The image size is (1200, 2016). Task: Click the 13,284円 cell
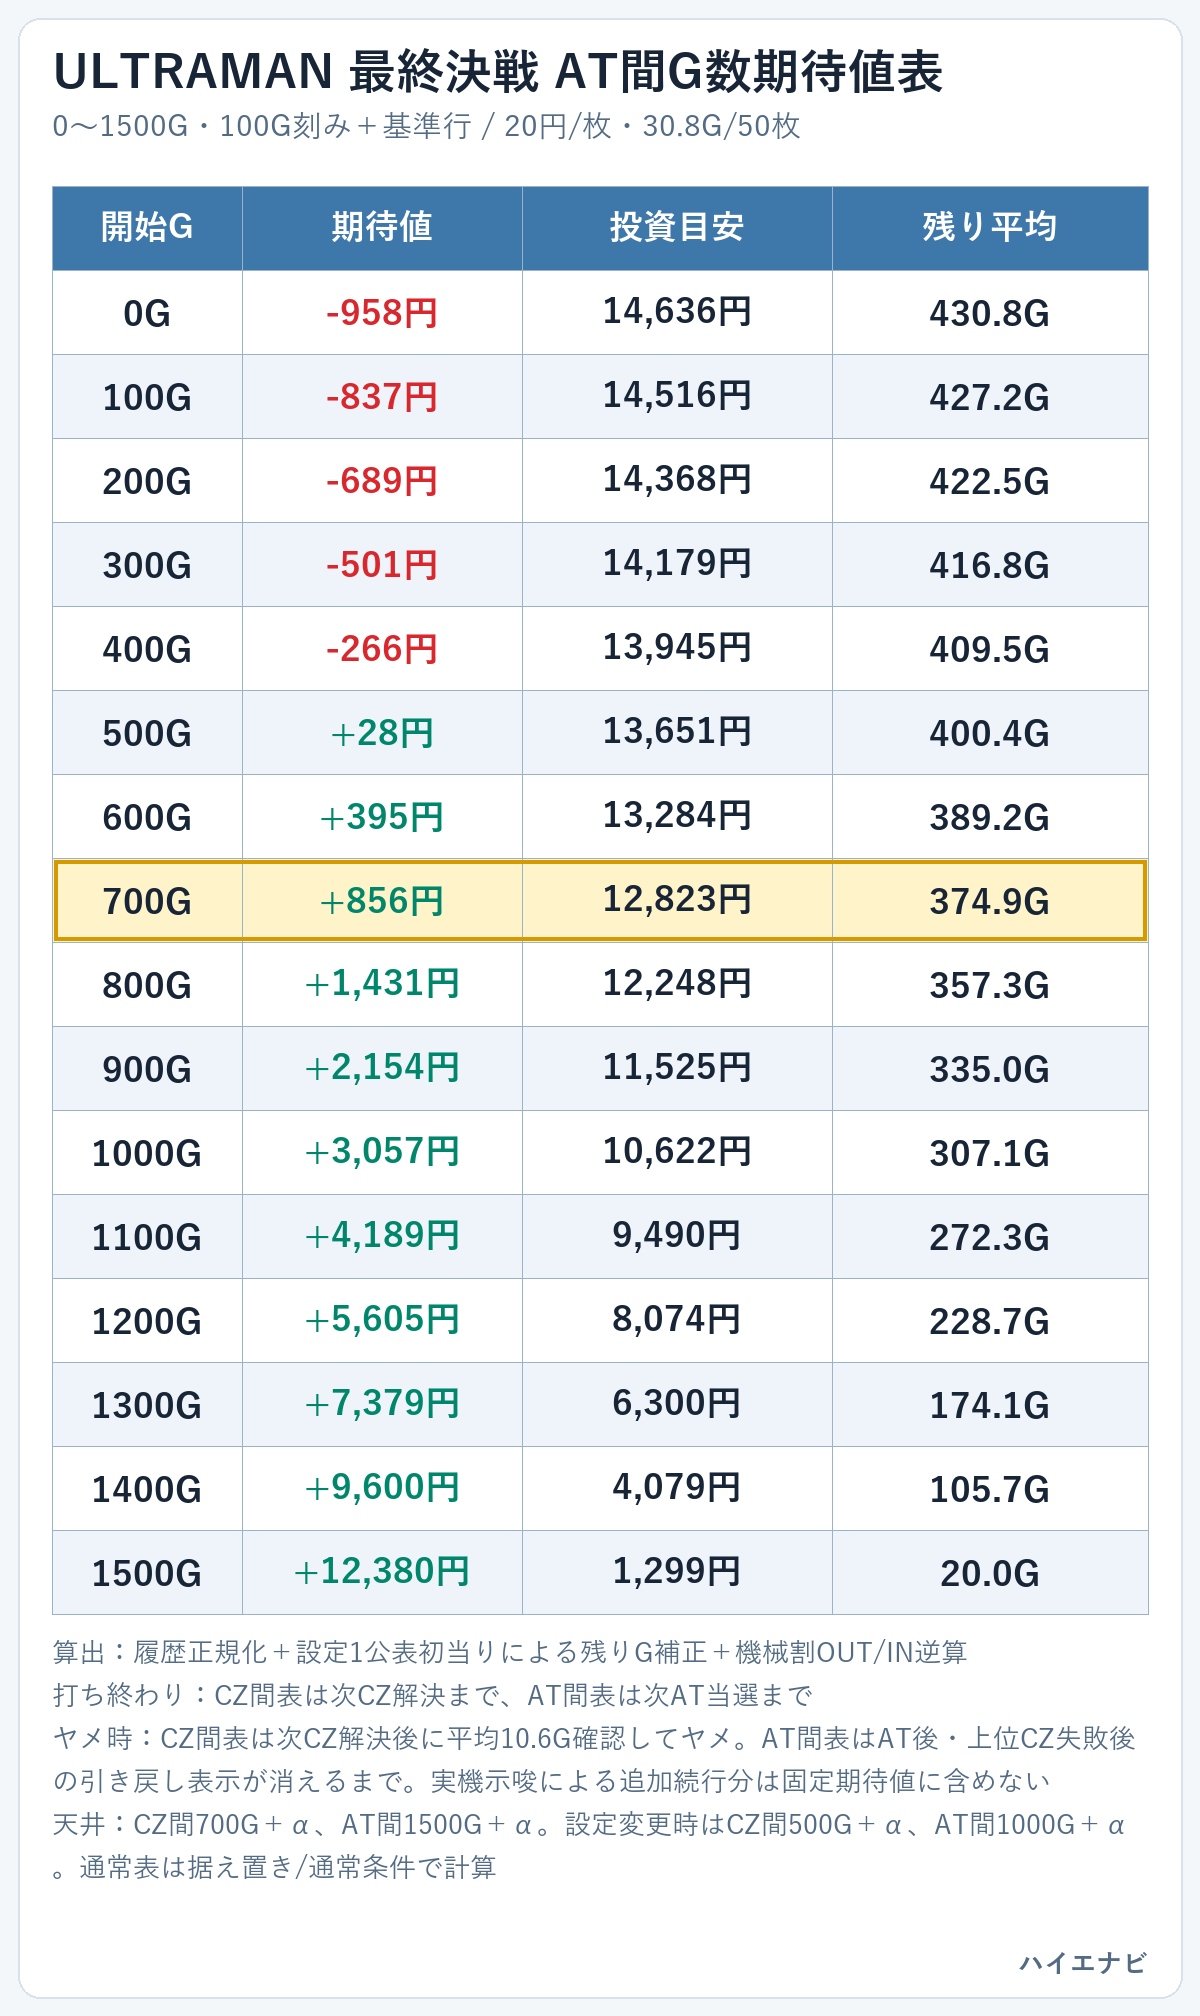coord(677,817)
